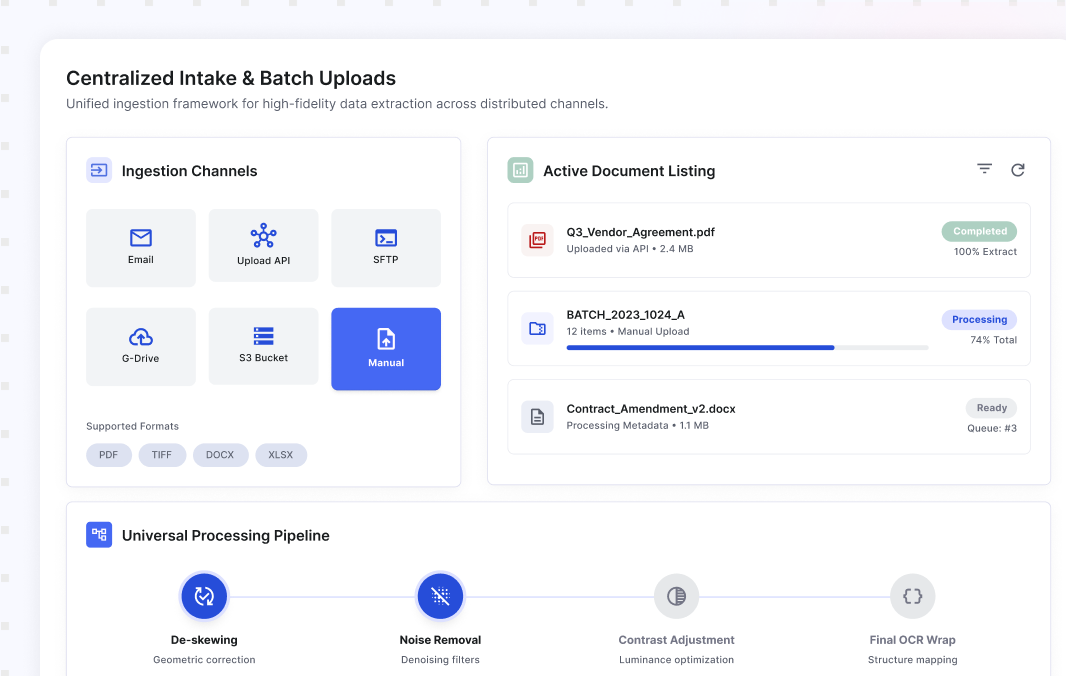Click the DOCX format chip

pyautogui.click(x=220, y=455)
